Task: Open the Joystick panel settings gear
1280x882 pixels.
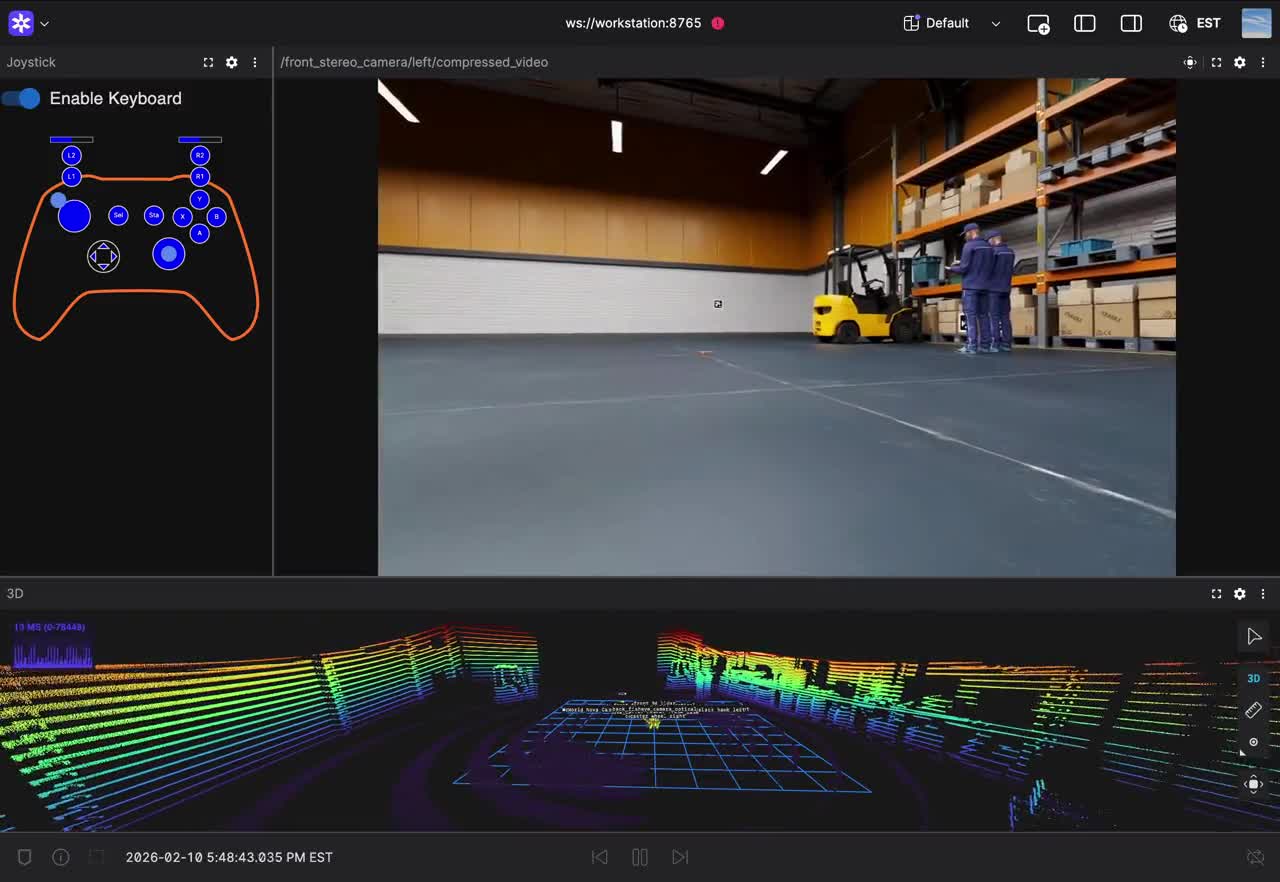Action: point(231,62)
